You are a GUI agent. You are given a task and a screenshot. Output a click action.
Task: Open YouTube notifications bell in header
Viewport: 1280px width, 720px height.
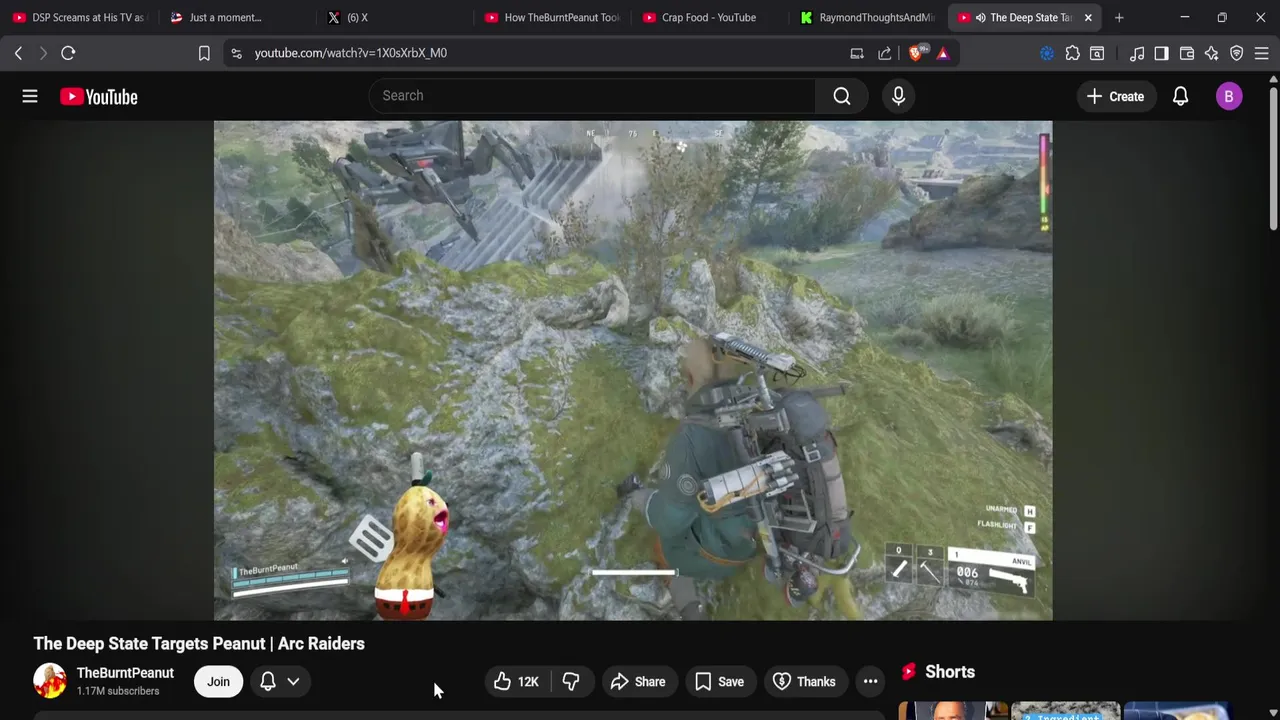1180,96
